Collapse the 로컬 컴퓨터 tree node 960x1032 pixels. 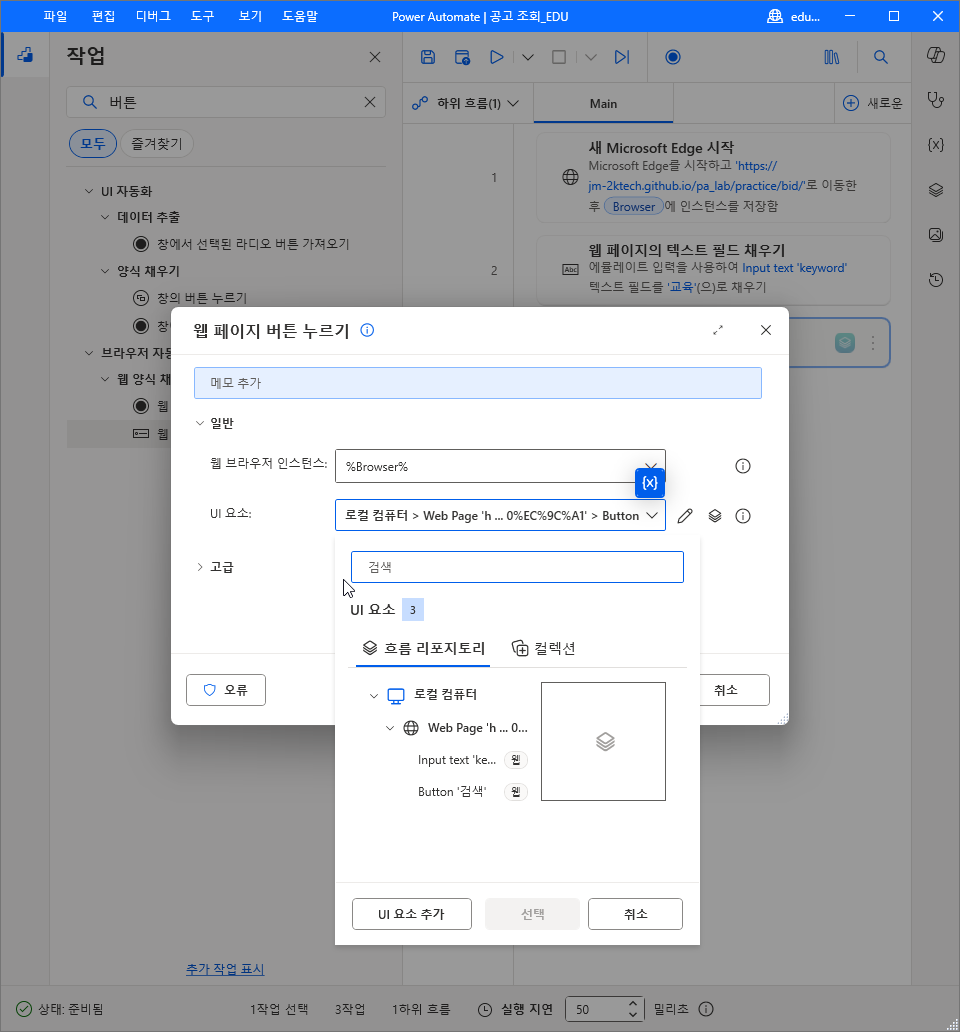374,695
